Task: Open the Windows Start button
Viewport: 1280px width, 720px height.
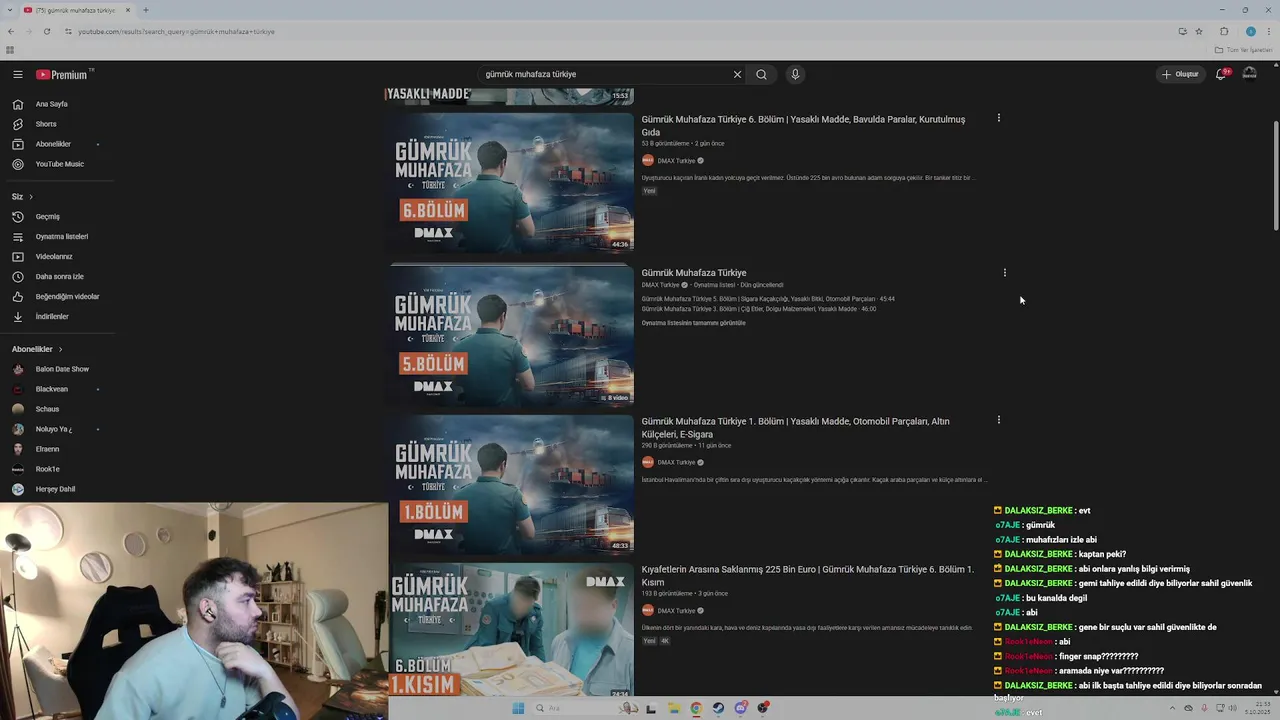Action: tap(518, 708)
